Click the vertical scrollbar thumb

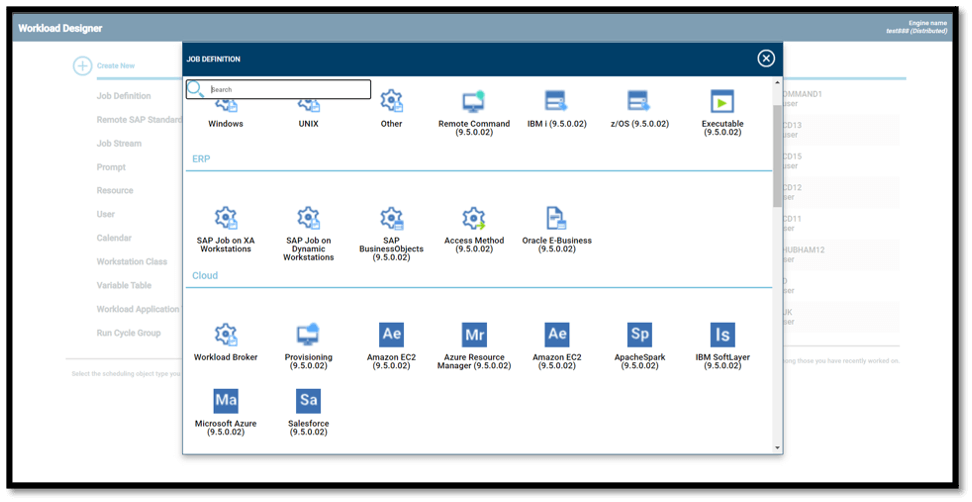[777, 156]
